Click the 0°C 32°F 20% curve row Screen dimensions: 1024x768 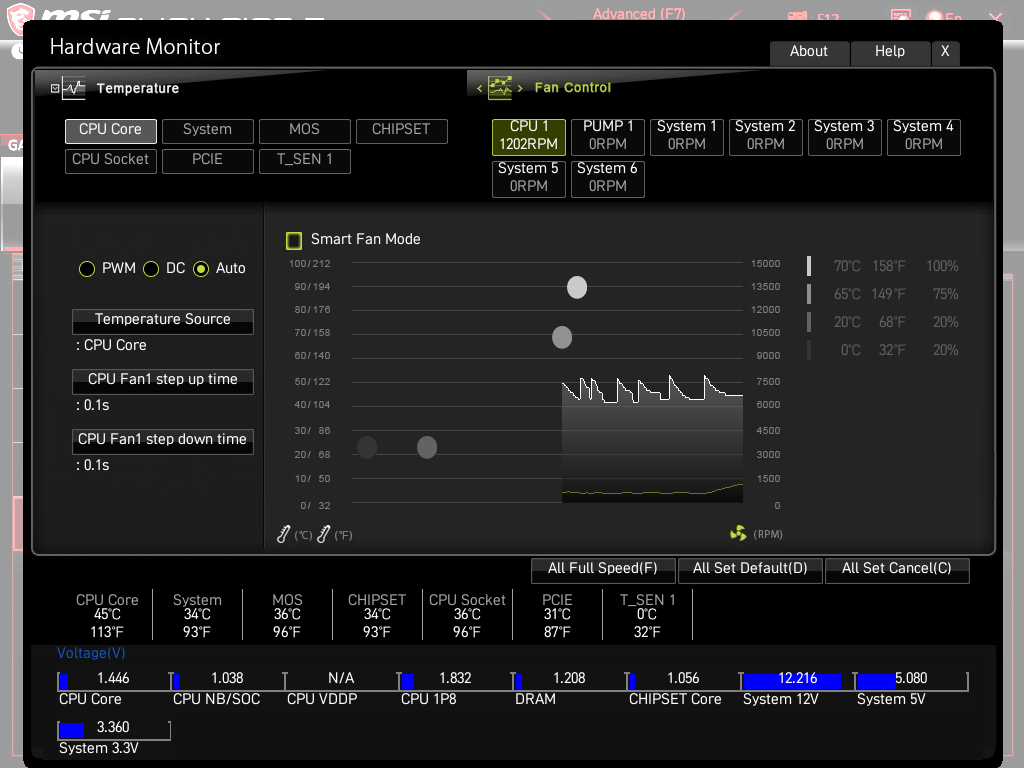(x=884, y=351)
